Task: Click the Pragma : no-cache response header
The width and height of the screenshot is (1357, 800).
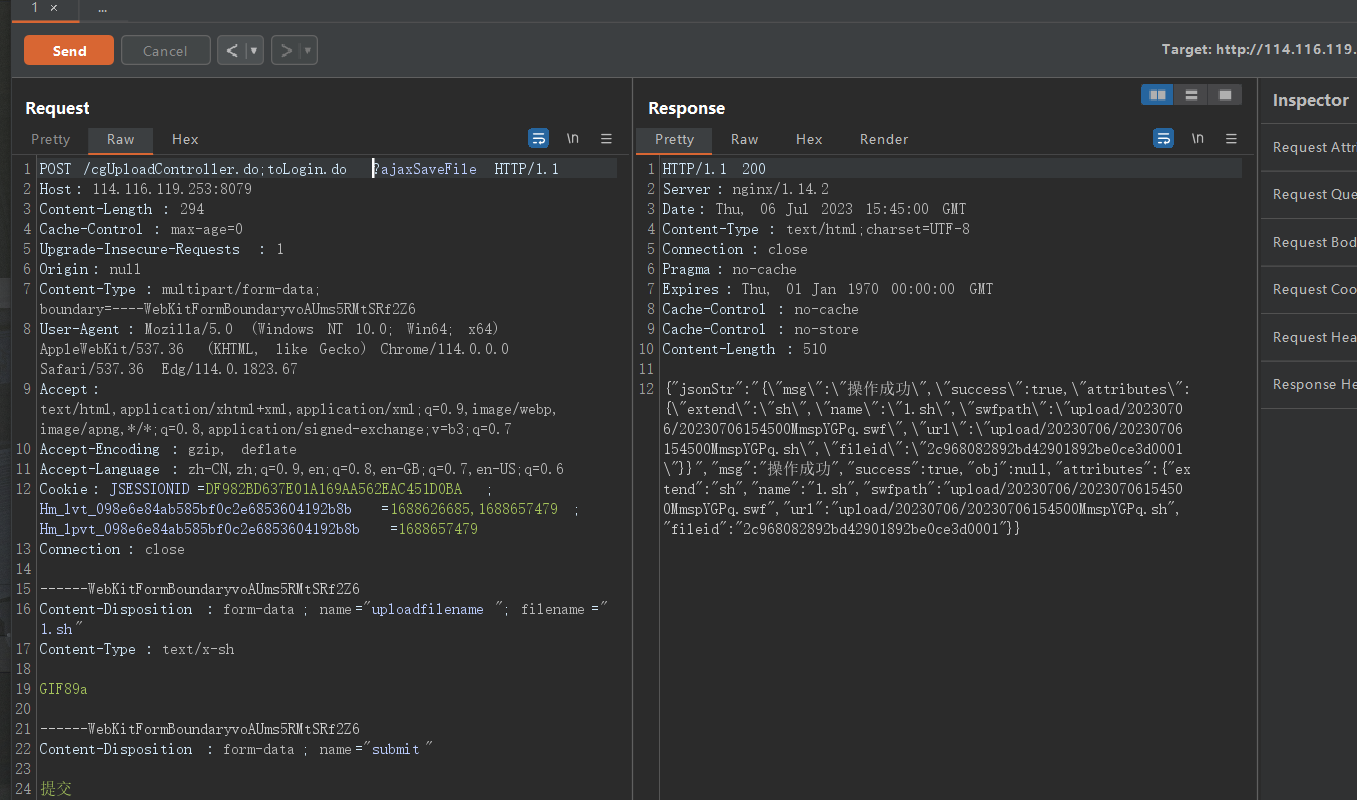Action: pos(730,269)
